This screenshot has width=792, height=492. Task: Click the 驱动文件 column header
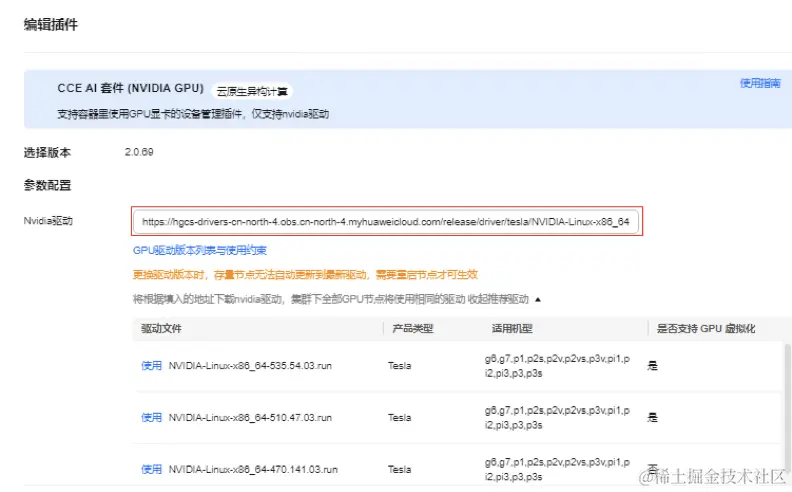point(161,328)
